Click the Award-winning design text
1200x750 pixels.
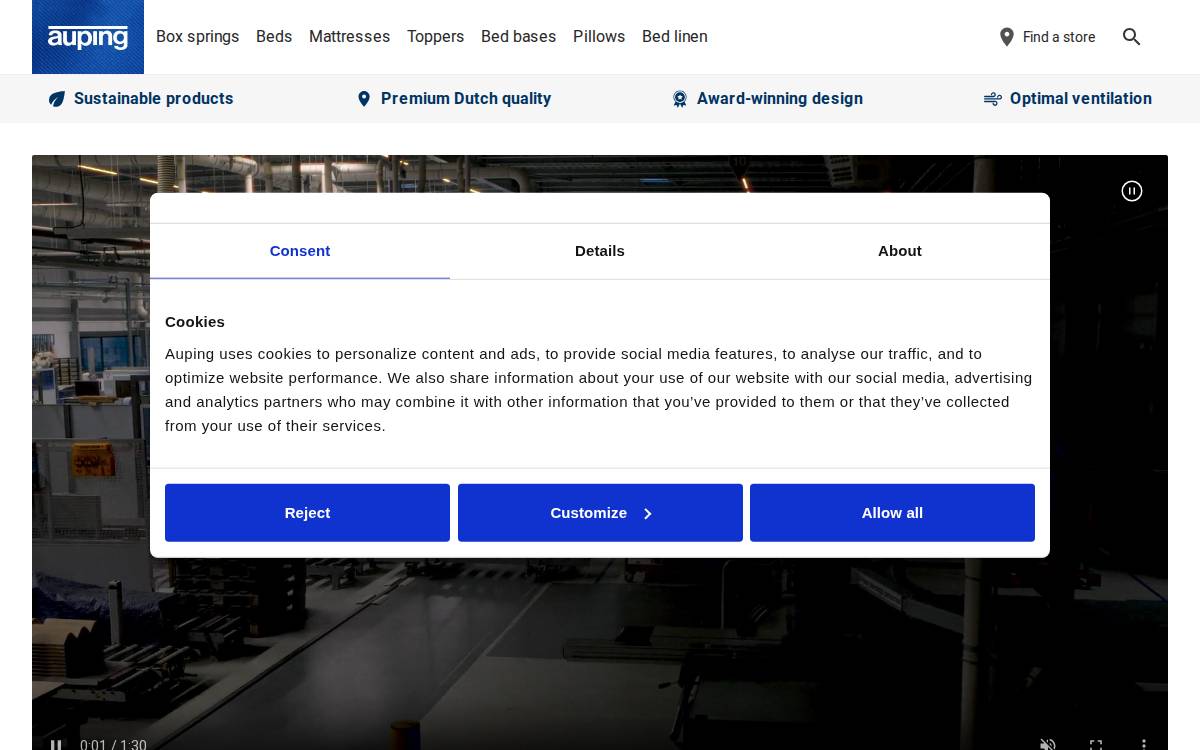(780, 99)
